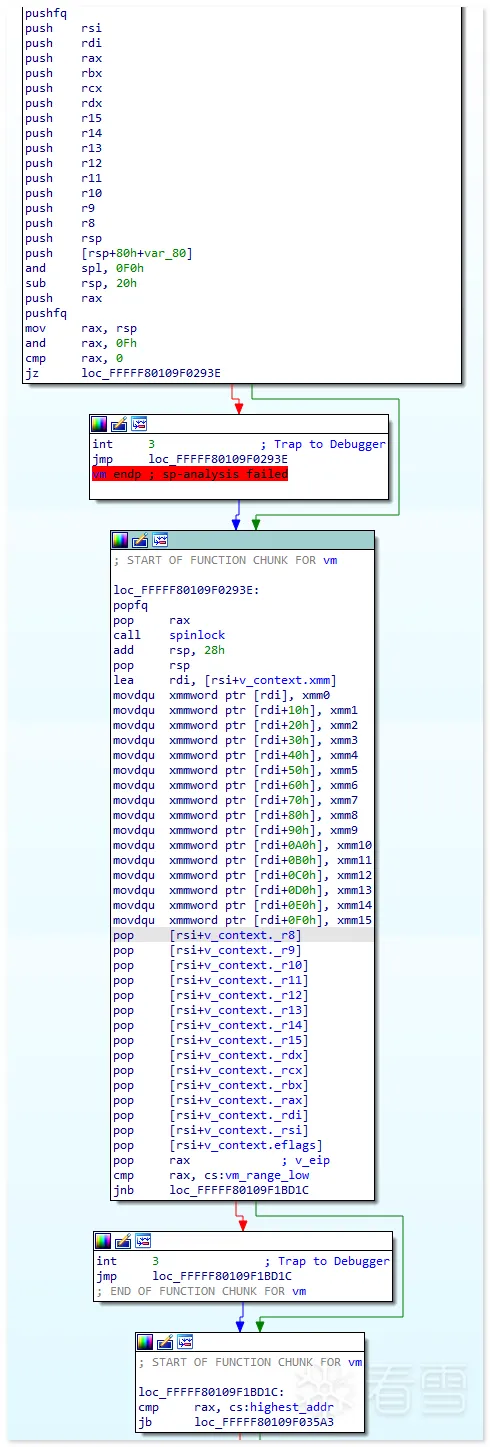Click 'movdqu xmmword ptr [rdi+0F0h], xmm15' line
This screenshot has width=490, height=1447.
(x=243, y=920)
